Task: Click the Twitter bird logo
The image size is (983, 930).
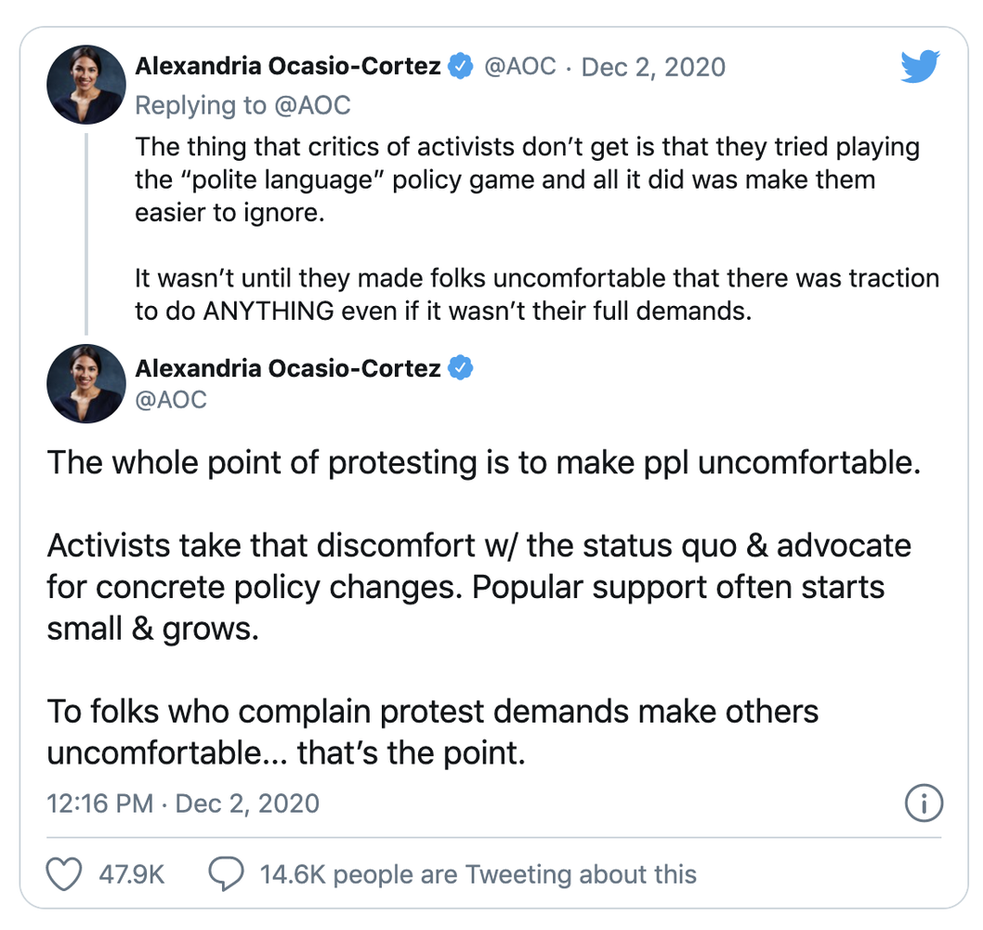Action: (920, 68)
